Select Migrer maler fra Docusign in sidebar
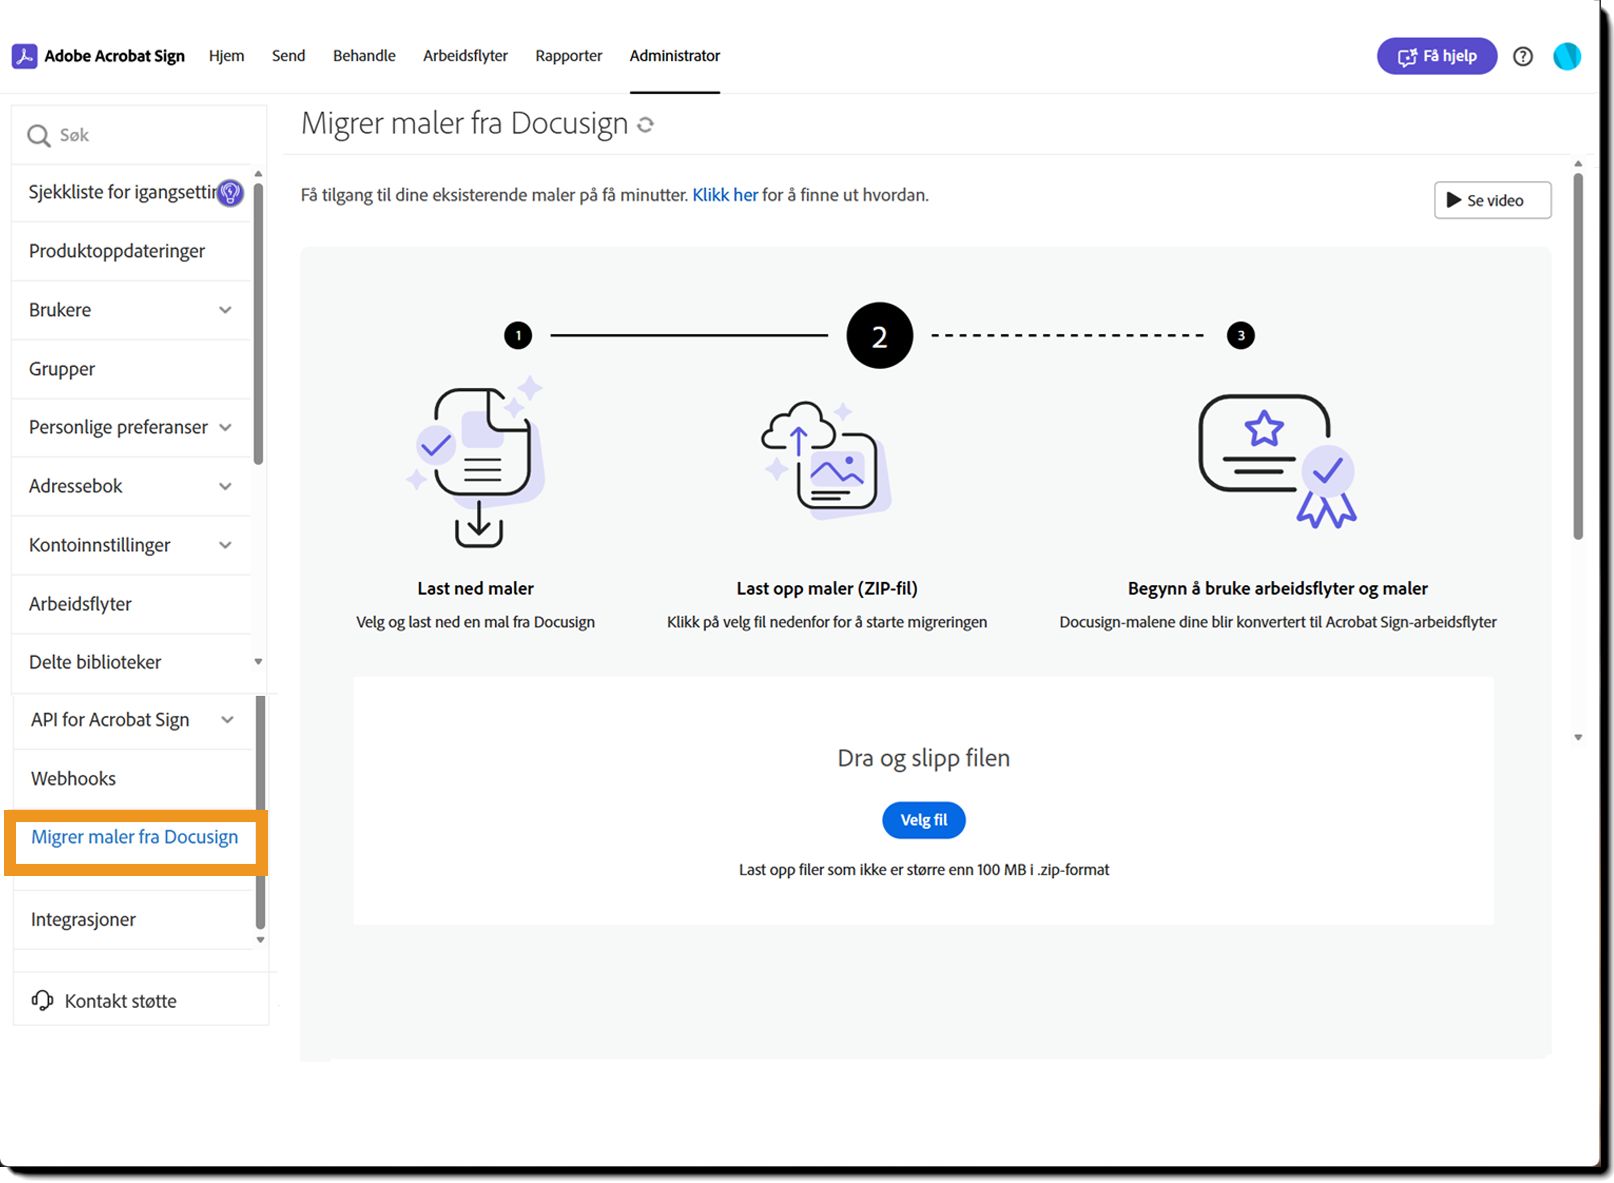Screen dimensions: 1614x1183 point(135,837)
